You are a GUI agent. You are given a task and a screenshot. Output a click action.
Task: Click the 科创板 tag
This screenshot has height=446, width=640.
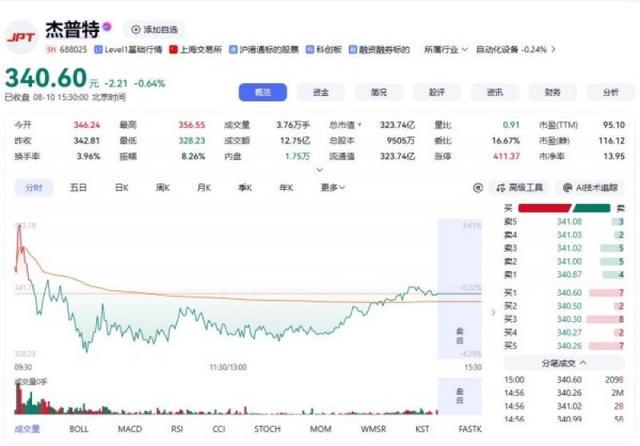click(x=324, y=50)
